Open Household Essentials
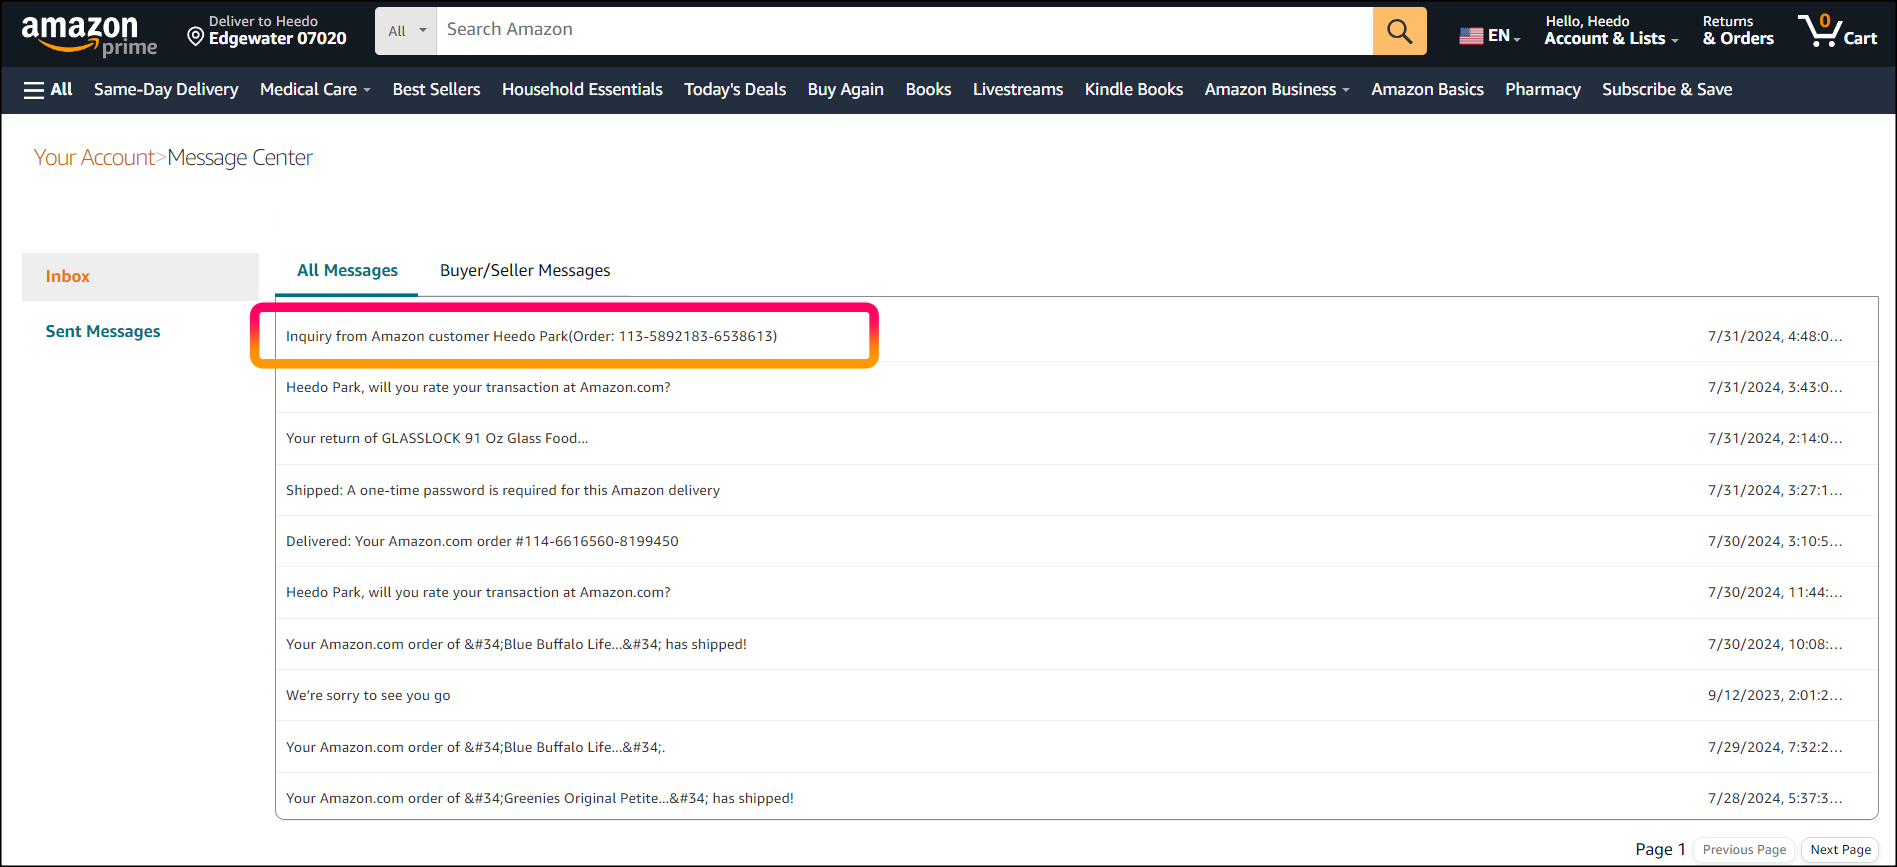Image resolution: width=1897 pixels, height=867 pixels. 582,90
